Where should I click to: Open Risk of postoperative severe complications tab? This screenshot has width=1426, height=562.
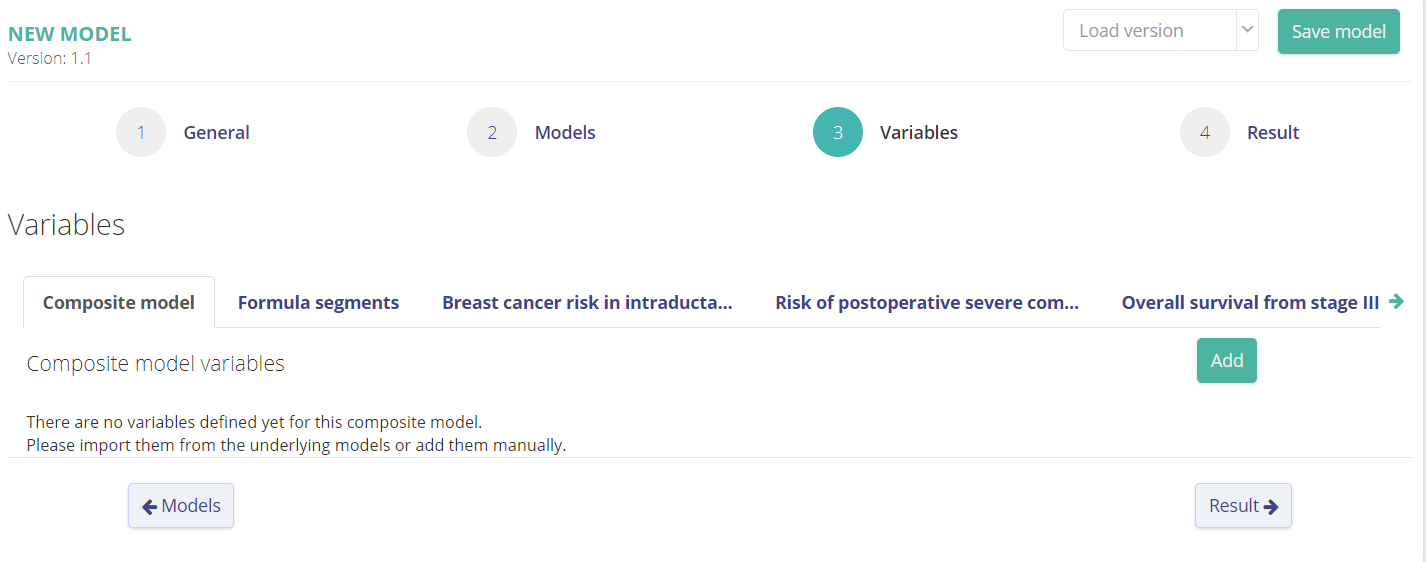click(x=927, y=302)
